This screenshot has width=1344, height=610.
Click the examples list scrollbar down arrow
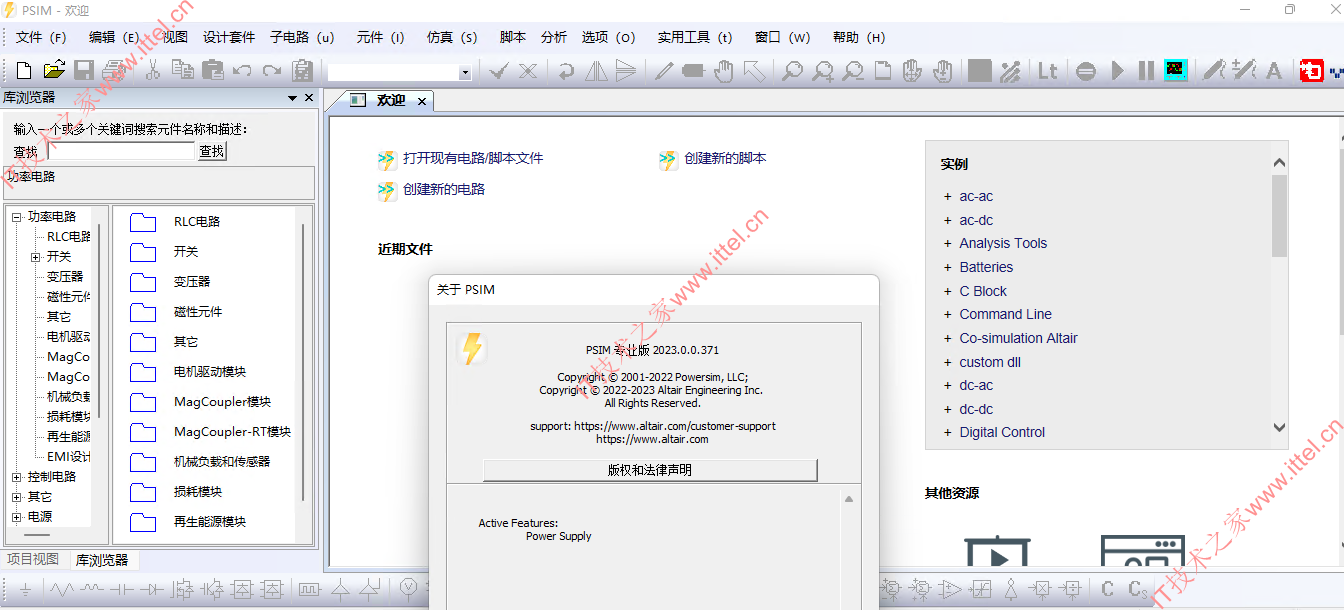click(x=1279, y=427)
